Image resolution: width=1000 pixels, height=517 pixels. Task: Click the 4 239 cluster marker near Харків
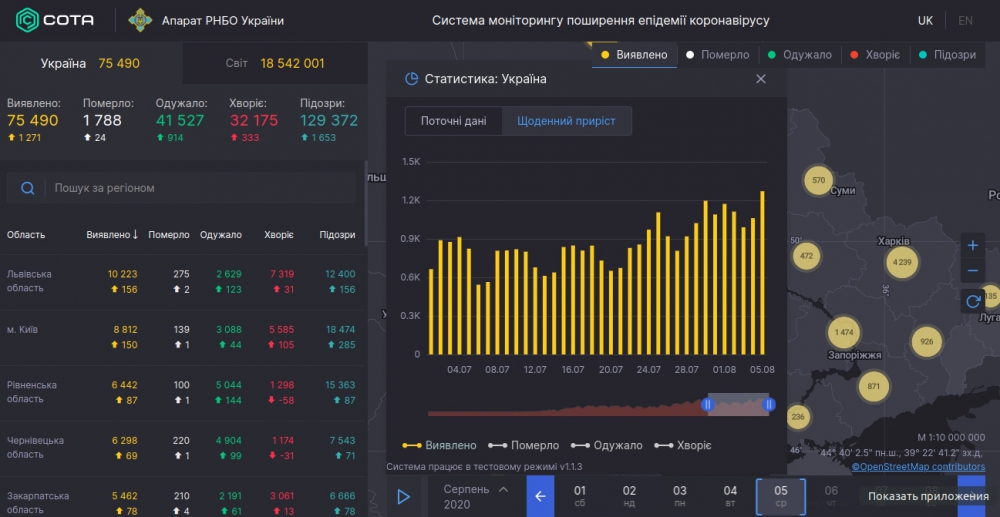click(x=901, y=263)
